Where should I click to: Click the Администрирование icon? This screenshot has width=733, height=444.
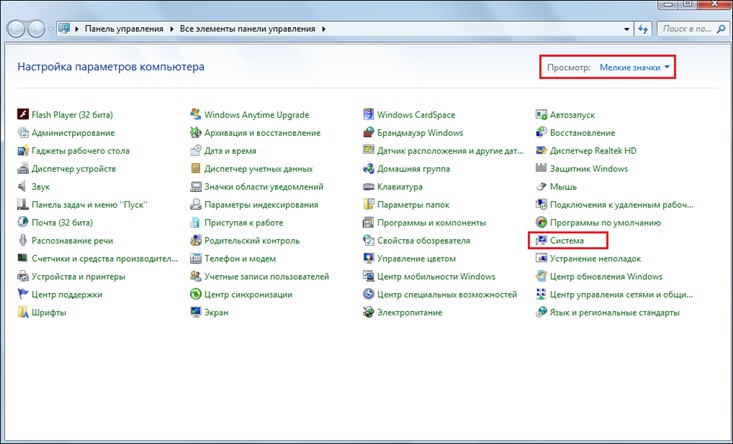[x=23, y=132]
